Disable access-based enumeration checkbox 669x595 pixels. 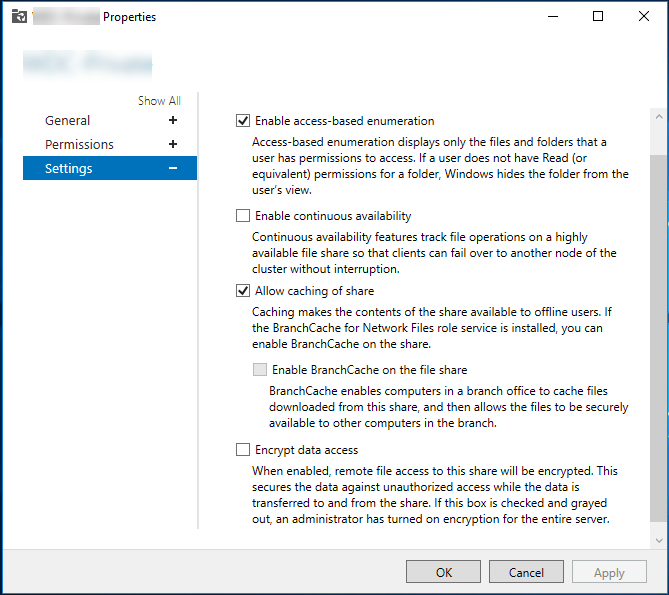[243, 121]
